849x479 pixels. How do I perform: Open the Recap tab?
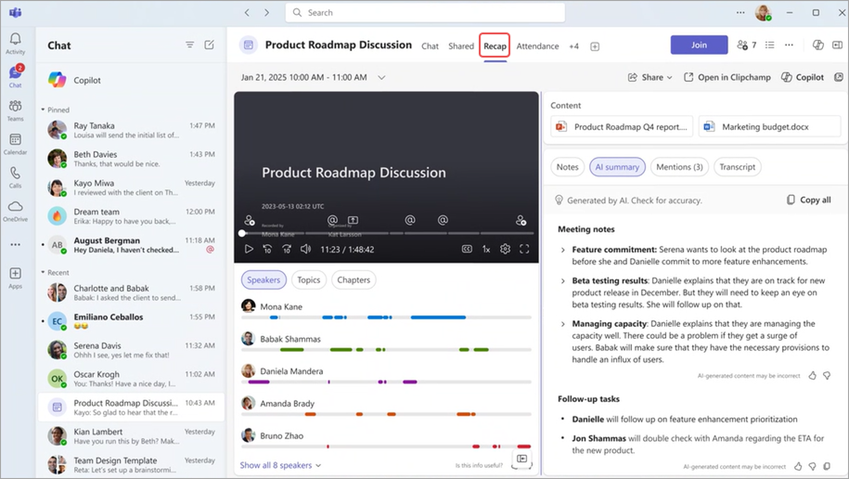coord(495,47)
